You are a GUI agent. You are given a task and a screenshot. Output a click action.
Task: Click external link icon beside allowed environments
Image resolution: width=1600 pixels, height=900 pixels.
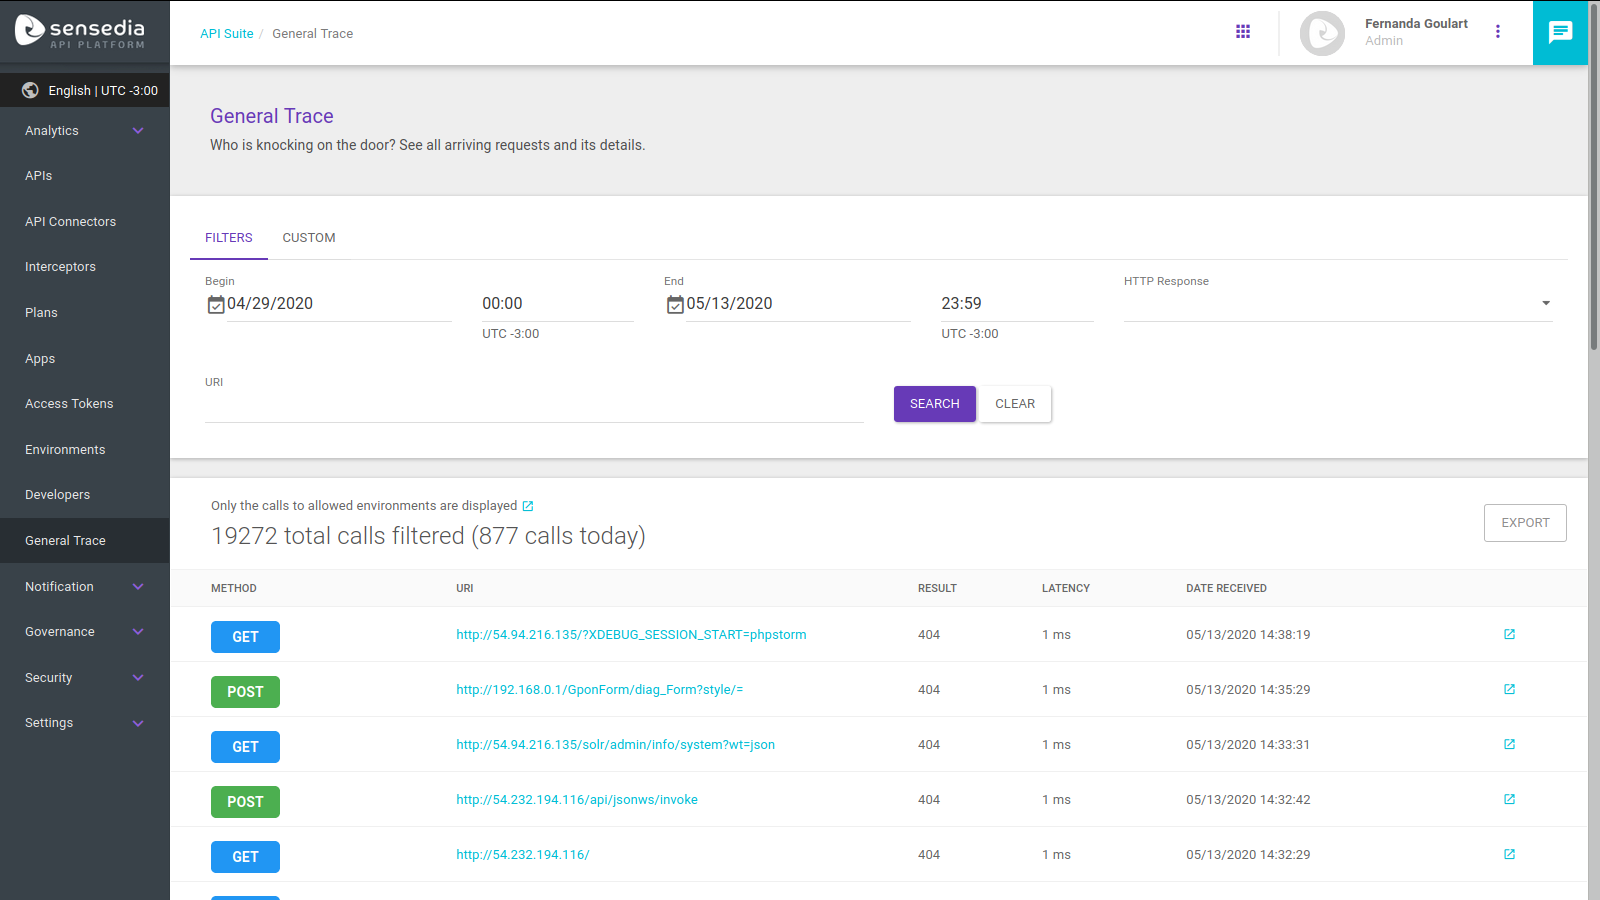[528, 506]
